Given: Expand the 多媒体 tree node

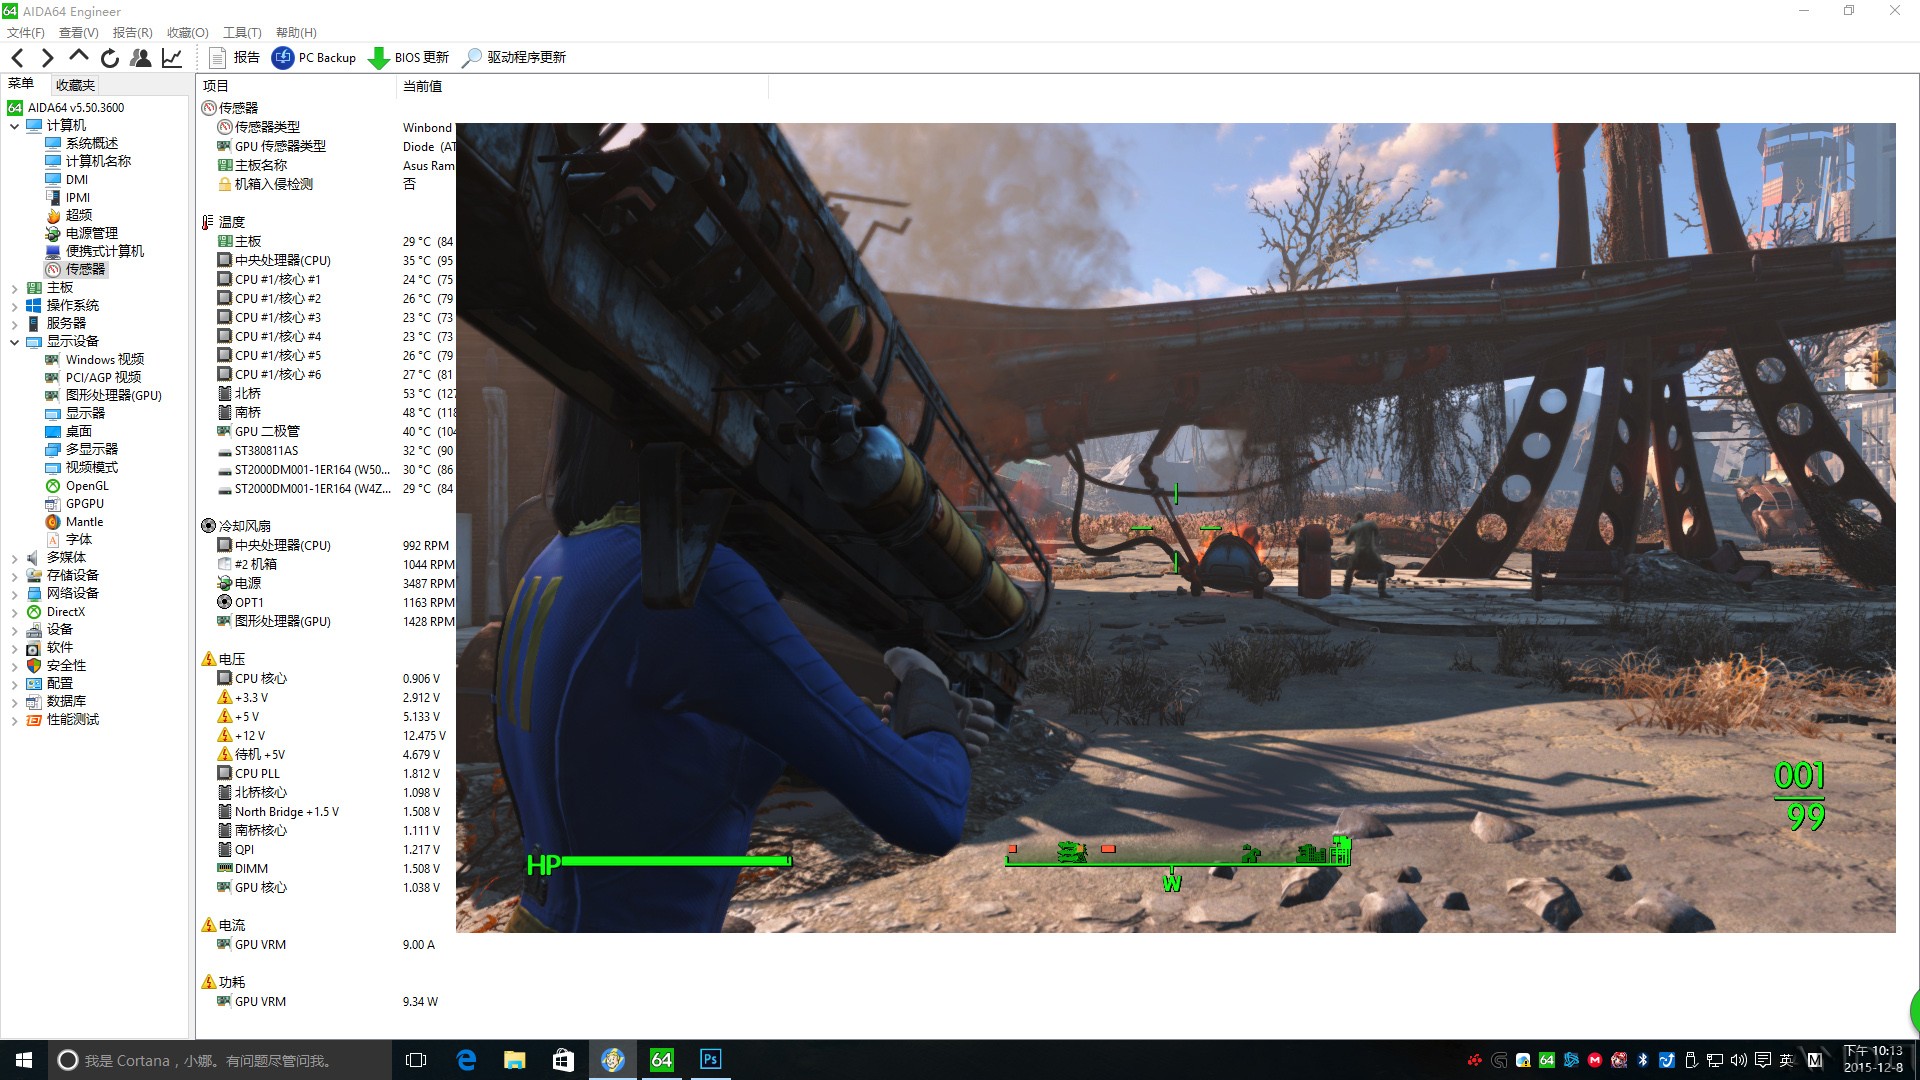Looking at the screenshot, I should point(14,558).
